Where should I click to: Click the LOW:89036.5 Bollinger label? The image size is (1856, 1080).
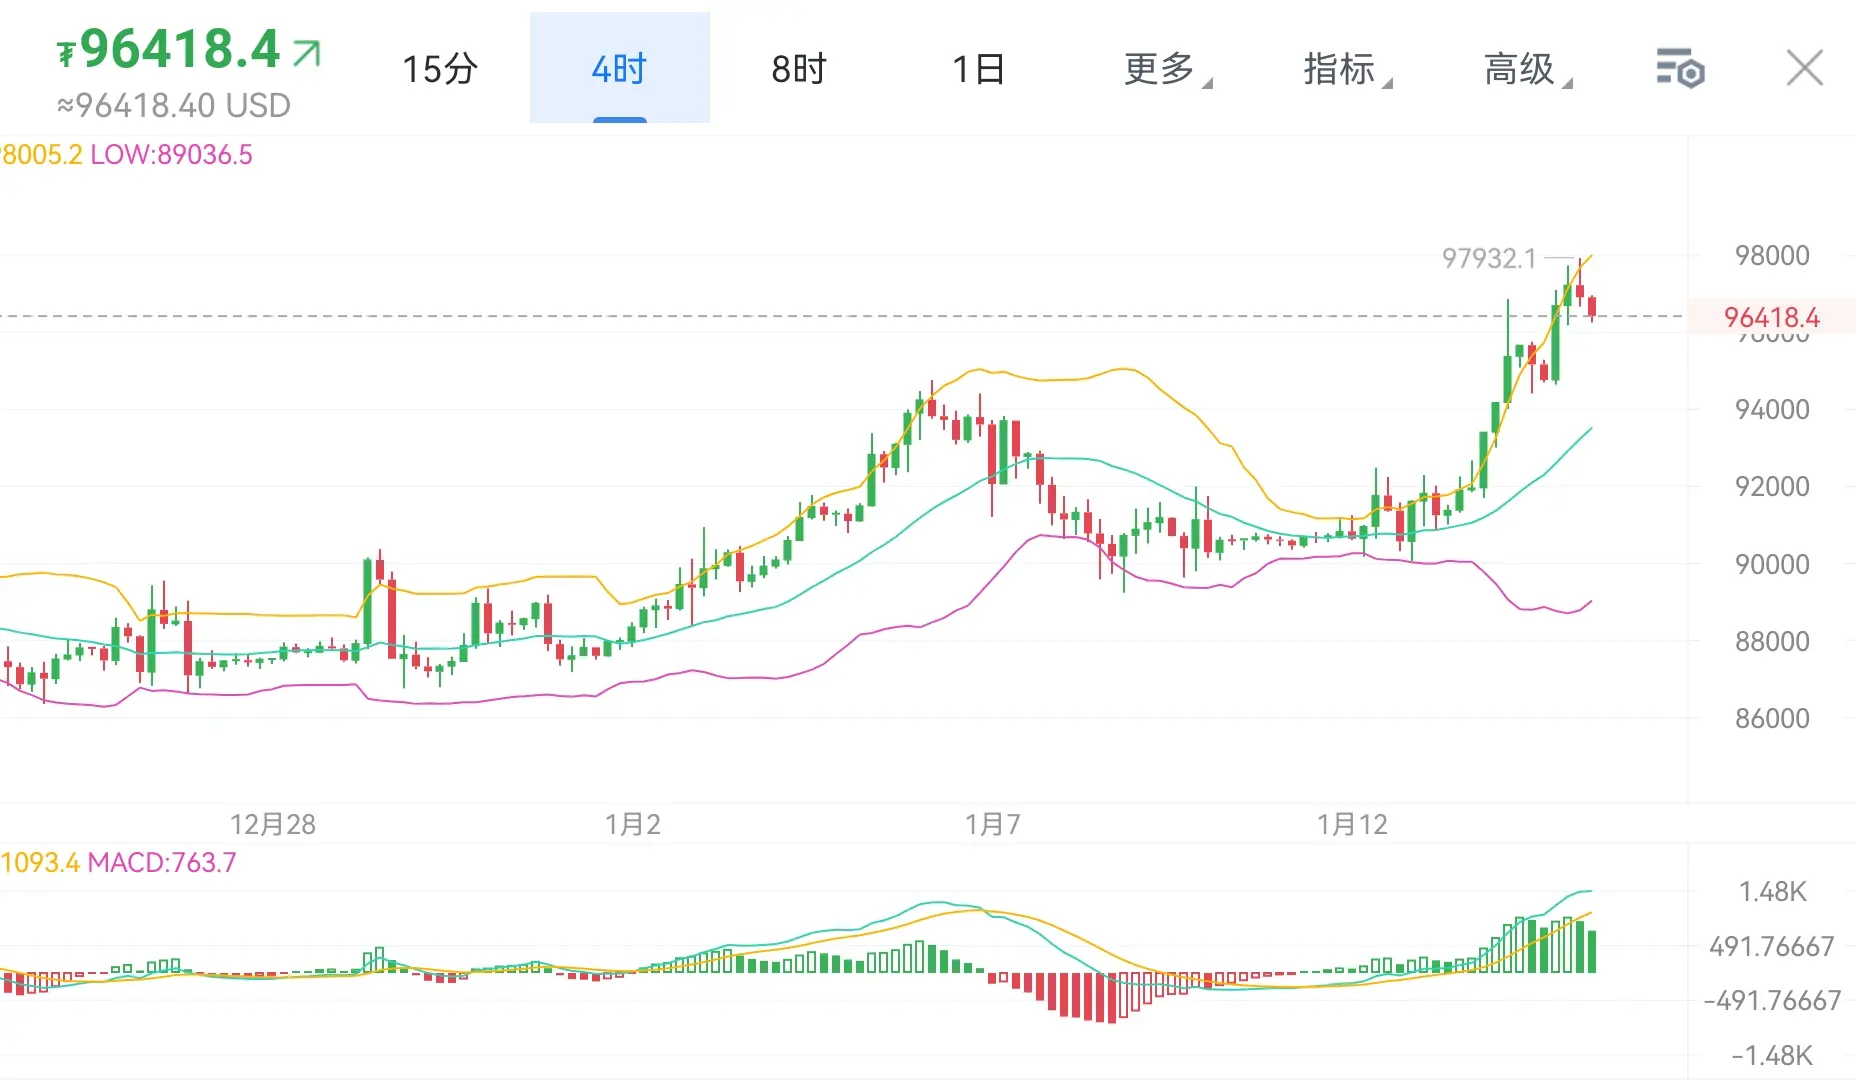tap(171, 155)
